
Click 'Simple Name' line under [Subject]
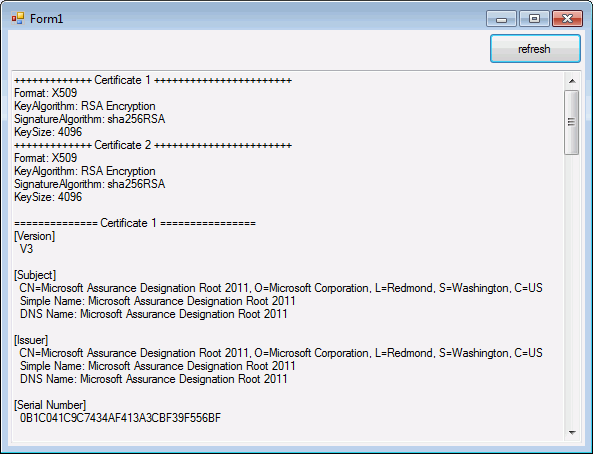click(158, 301)
